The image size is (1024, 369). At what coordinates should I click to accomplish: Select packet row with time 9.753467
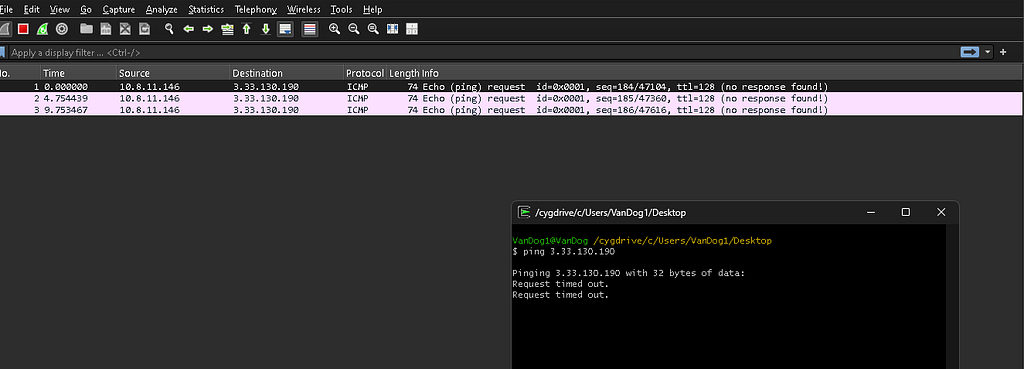coord(512,110)
